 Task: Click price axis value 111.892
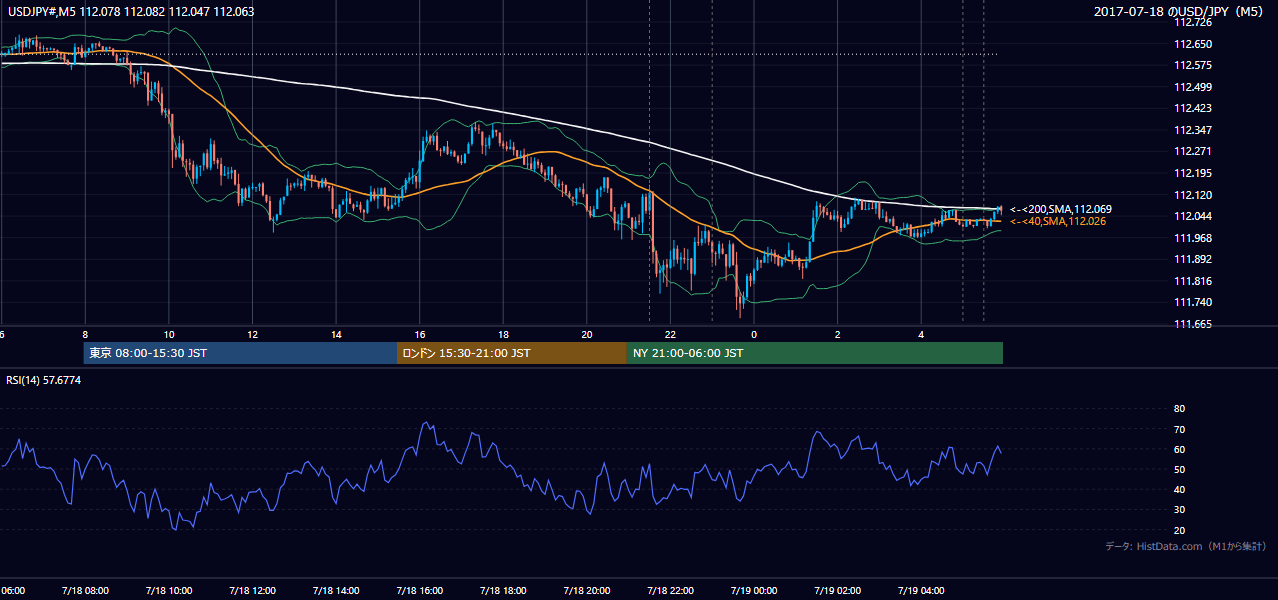click(1192, 260)
